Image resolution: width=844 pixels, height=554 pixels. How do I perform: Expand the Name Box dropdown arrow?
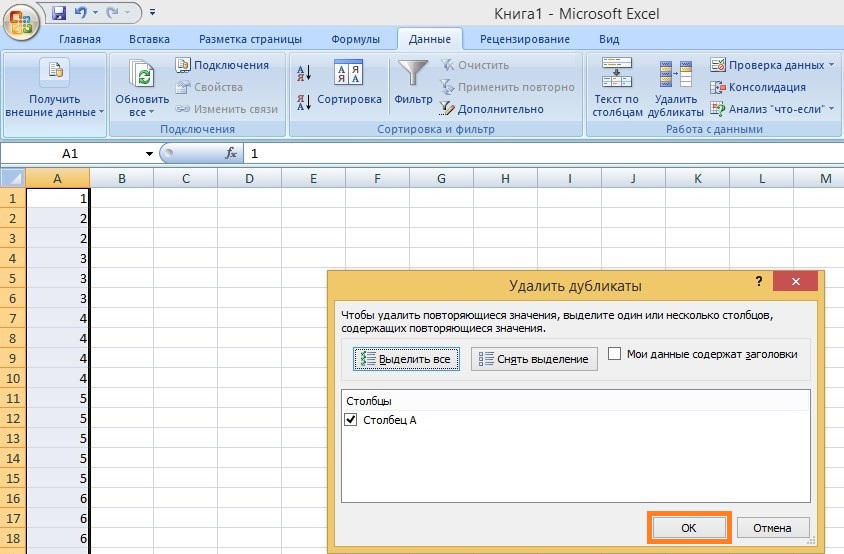(149, 154)
